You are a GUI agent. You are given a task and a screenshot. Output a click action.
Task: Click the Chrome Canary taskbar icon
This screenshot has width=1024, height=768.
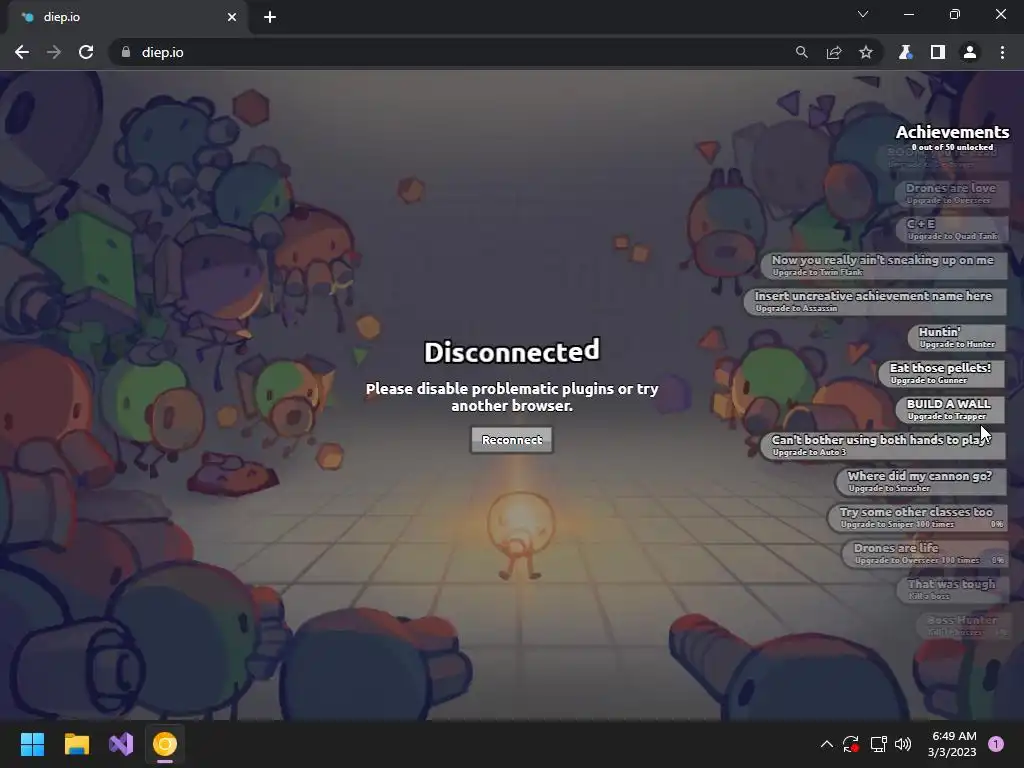[x=165, y=744]
